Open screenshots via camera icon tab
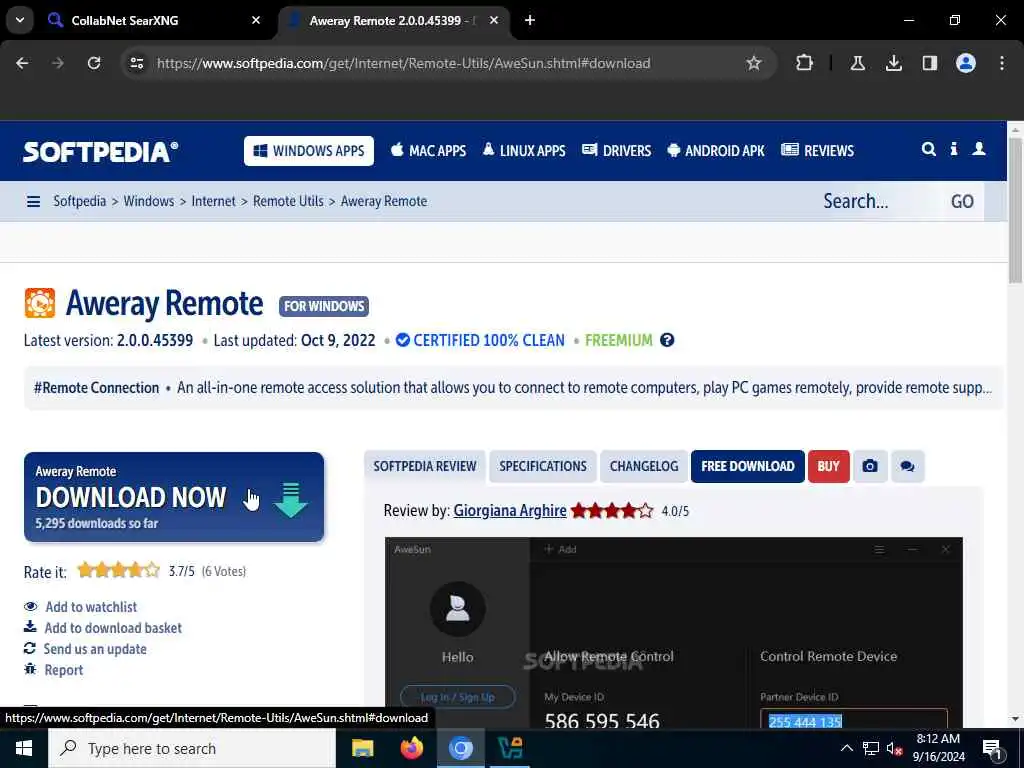Screen dimensions: 1024x768 pos(870,466)
